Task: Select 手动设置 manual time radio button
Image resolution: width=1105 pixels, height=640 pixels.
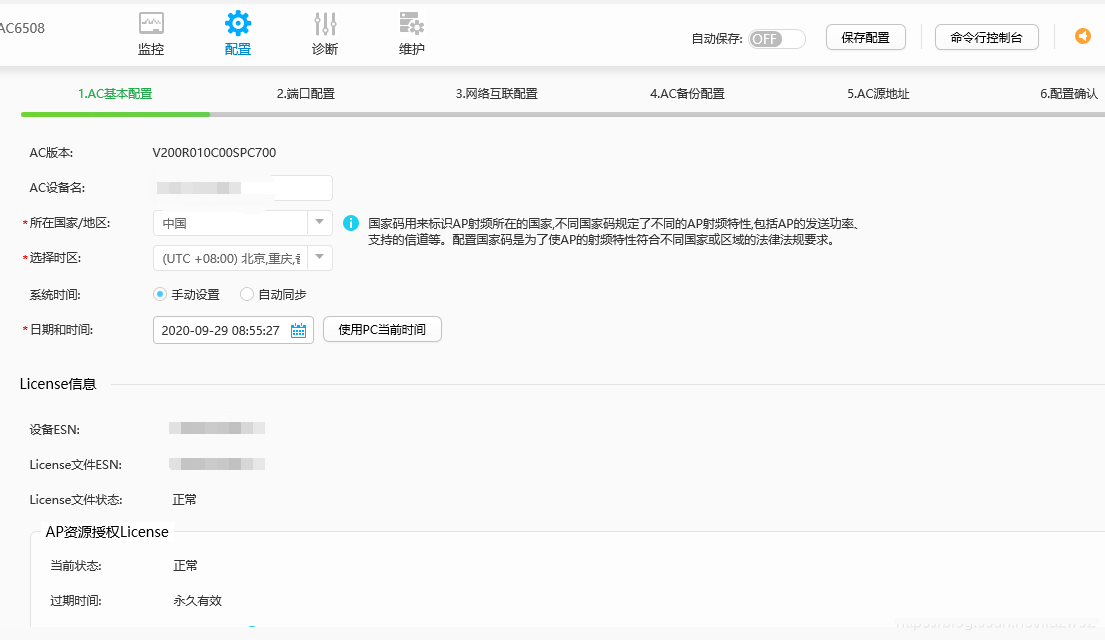Action: [x=160, y=294]
